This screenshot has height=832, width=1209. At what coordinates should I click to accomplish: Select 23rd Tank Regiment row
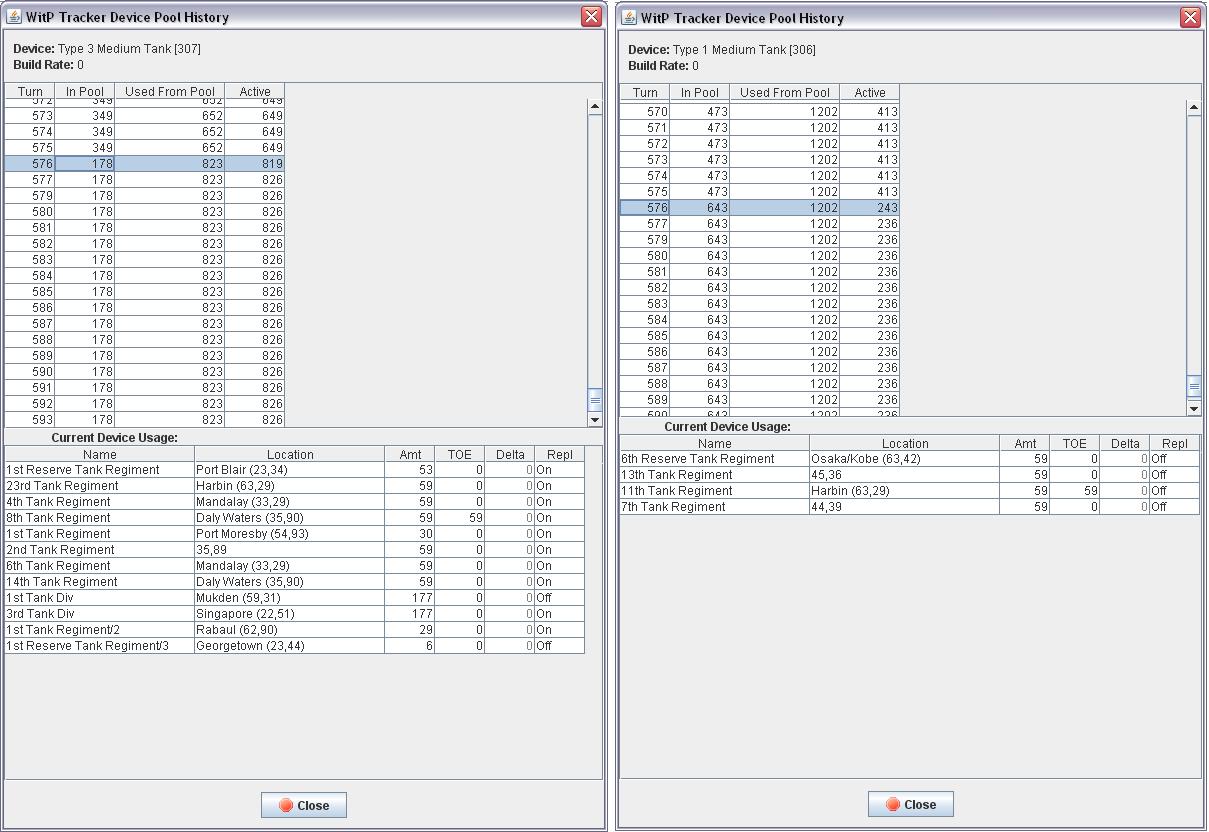(x=295, y=486)
